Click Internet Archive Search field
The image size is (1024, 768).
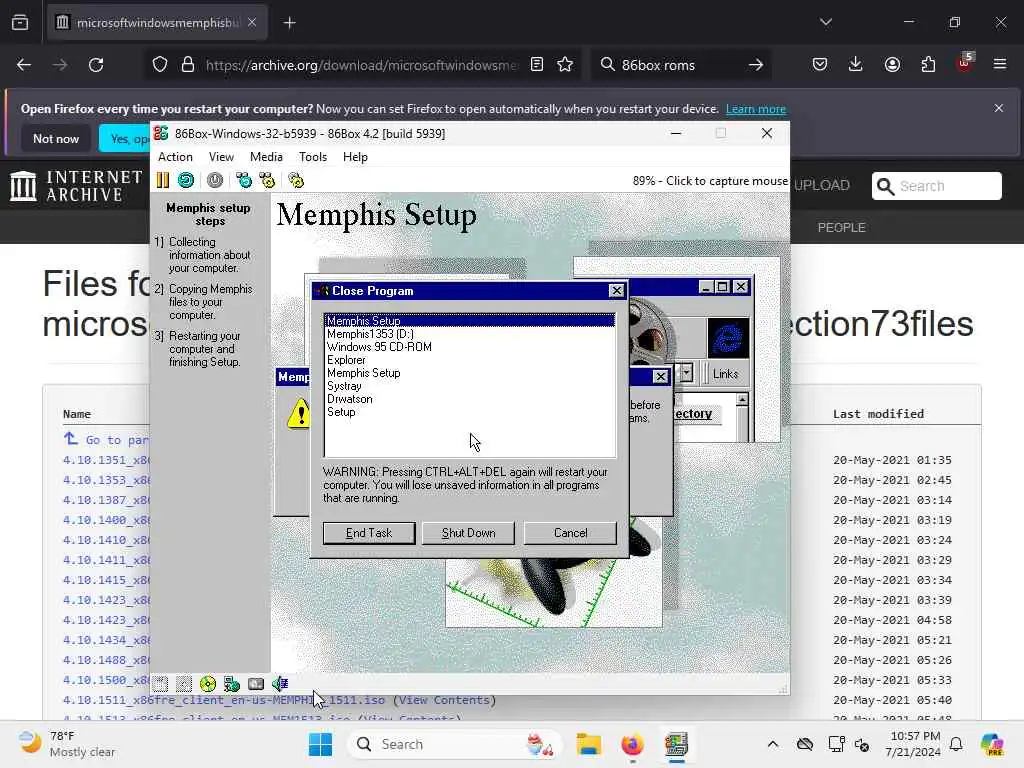coord(936,186)
